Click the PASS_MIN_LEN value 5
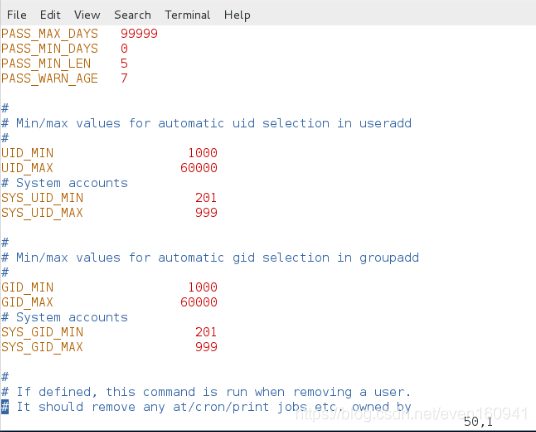This screenshot has height=432, width=536. [124, 64]
